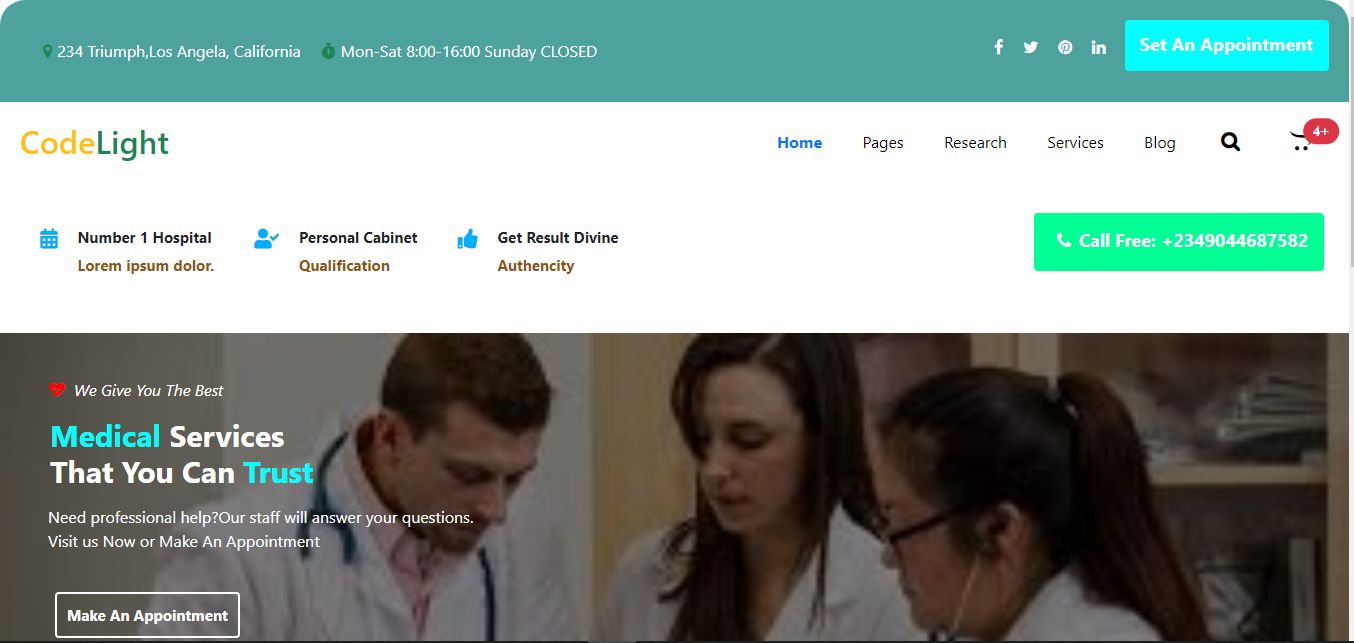This screenshot has height=643, width=1354.
Task: Click the Authencity text
Action: pyautogui.click(x=536, y=266)
